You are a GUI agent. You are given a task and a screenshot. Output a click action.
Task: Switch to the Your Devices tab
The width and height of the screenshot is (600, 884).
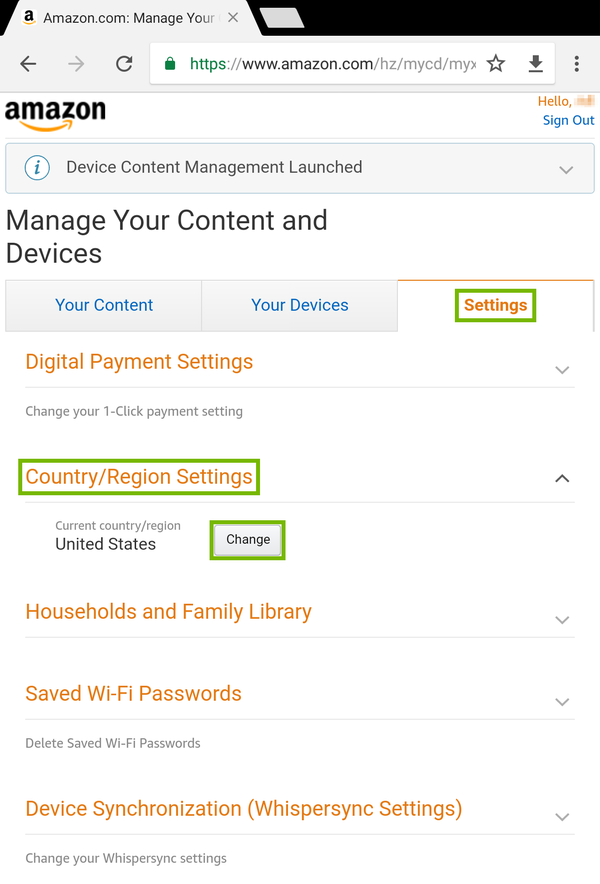pyautogui.click(x=300, y=305)
